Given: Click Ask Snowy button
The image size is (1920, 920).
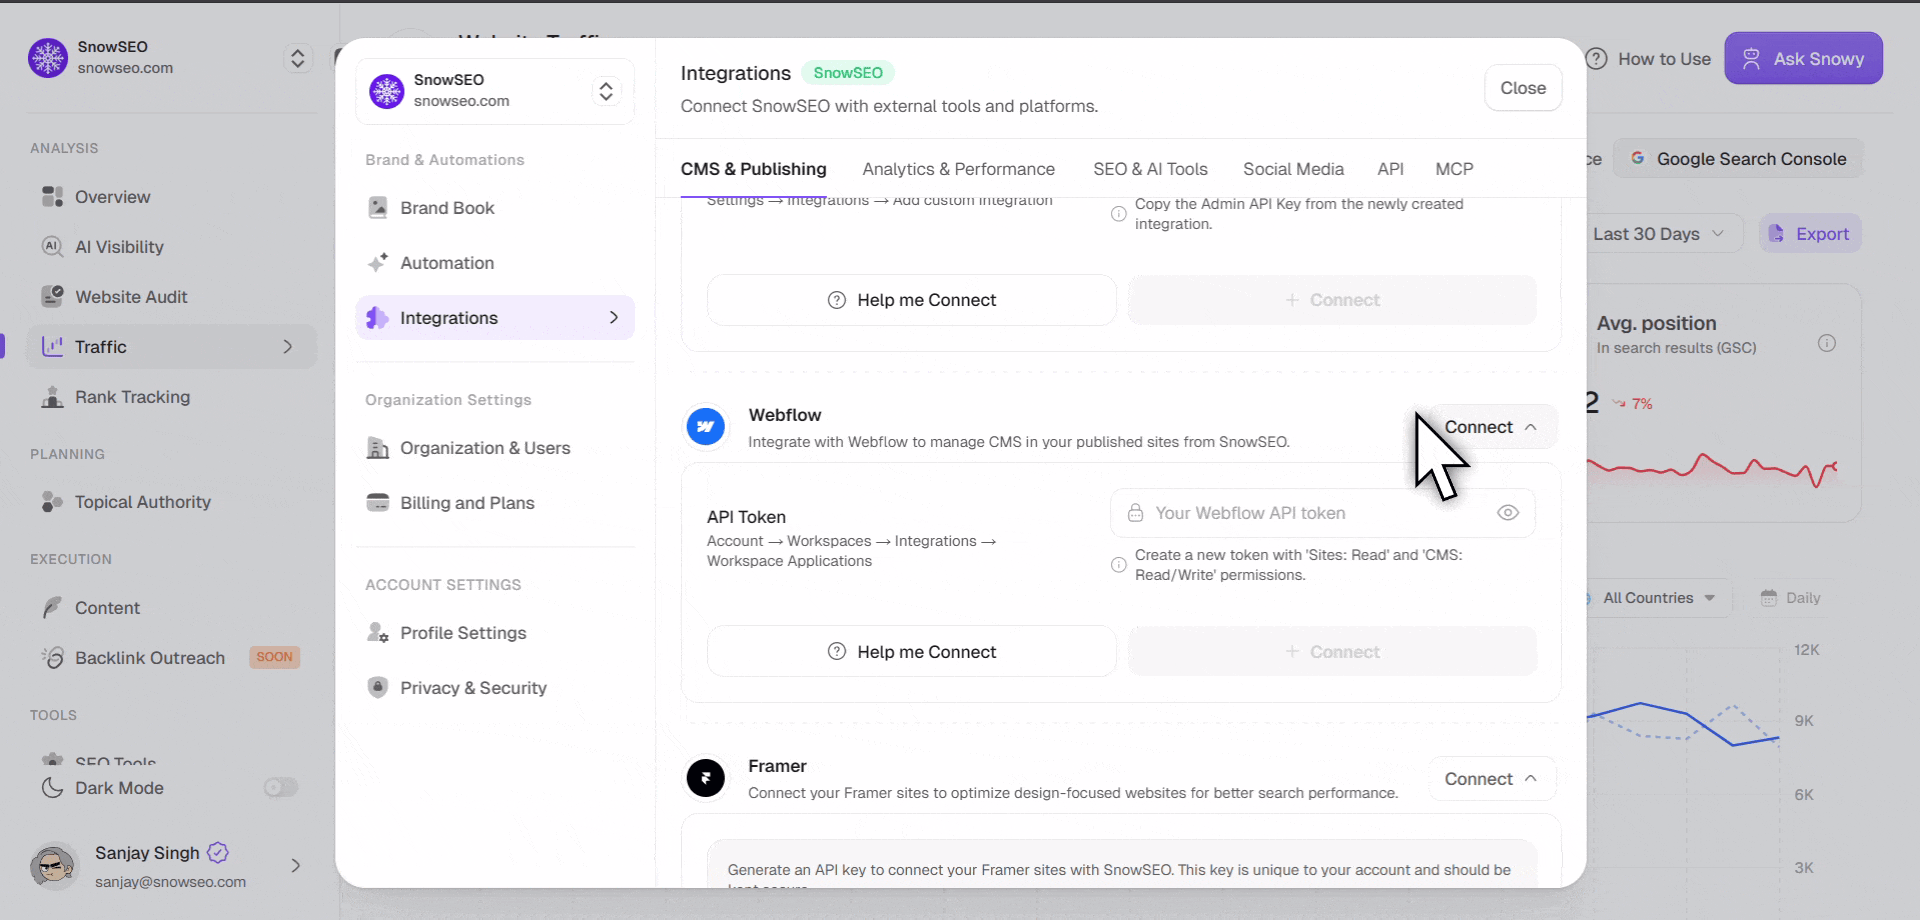Looking at the screenshot, I should 1804,59.
